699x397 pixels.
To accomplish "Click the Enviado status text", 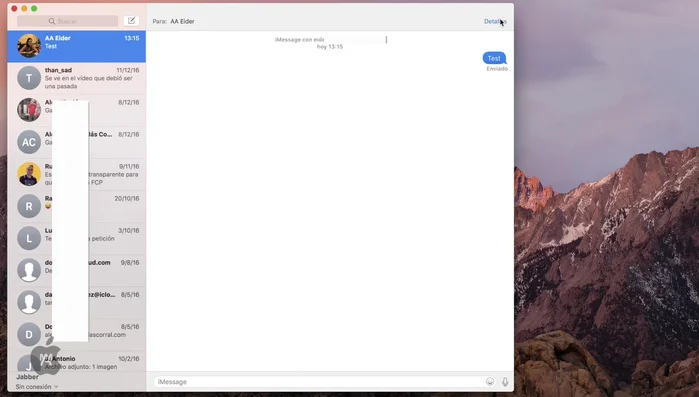I will pos(497,69).
